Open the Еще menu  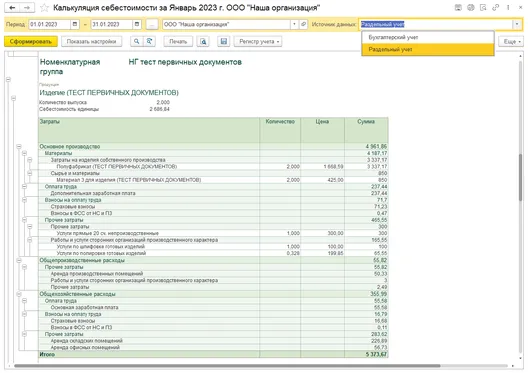(511, 41)
